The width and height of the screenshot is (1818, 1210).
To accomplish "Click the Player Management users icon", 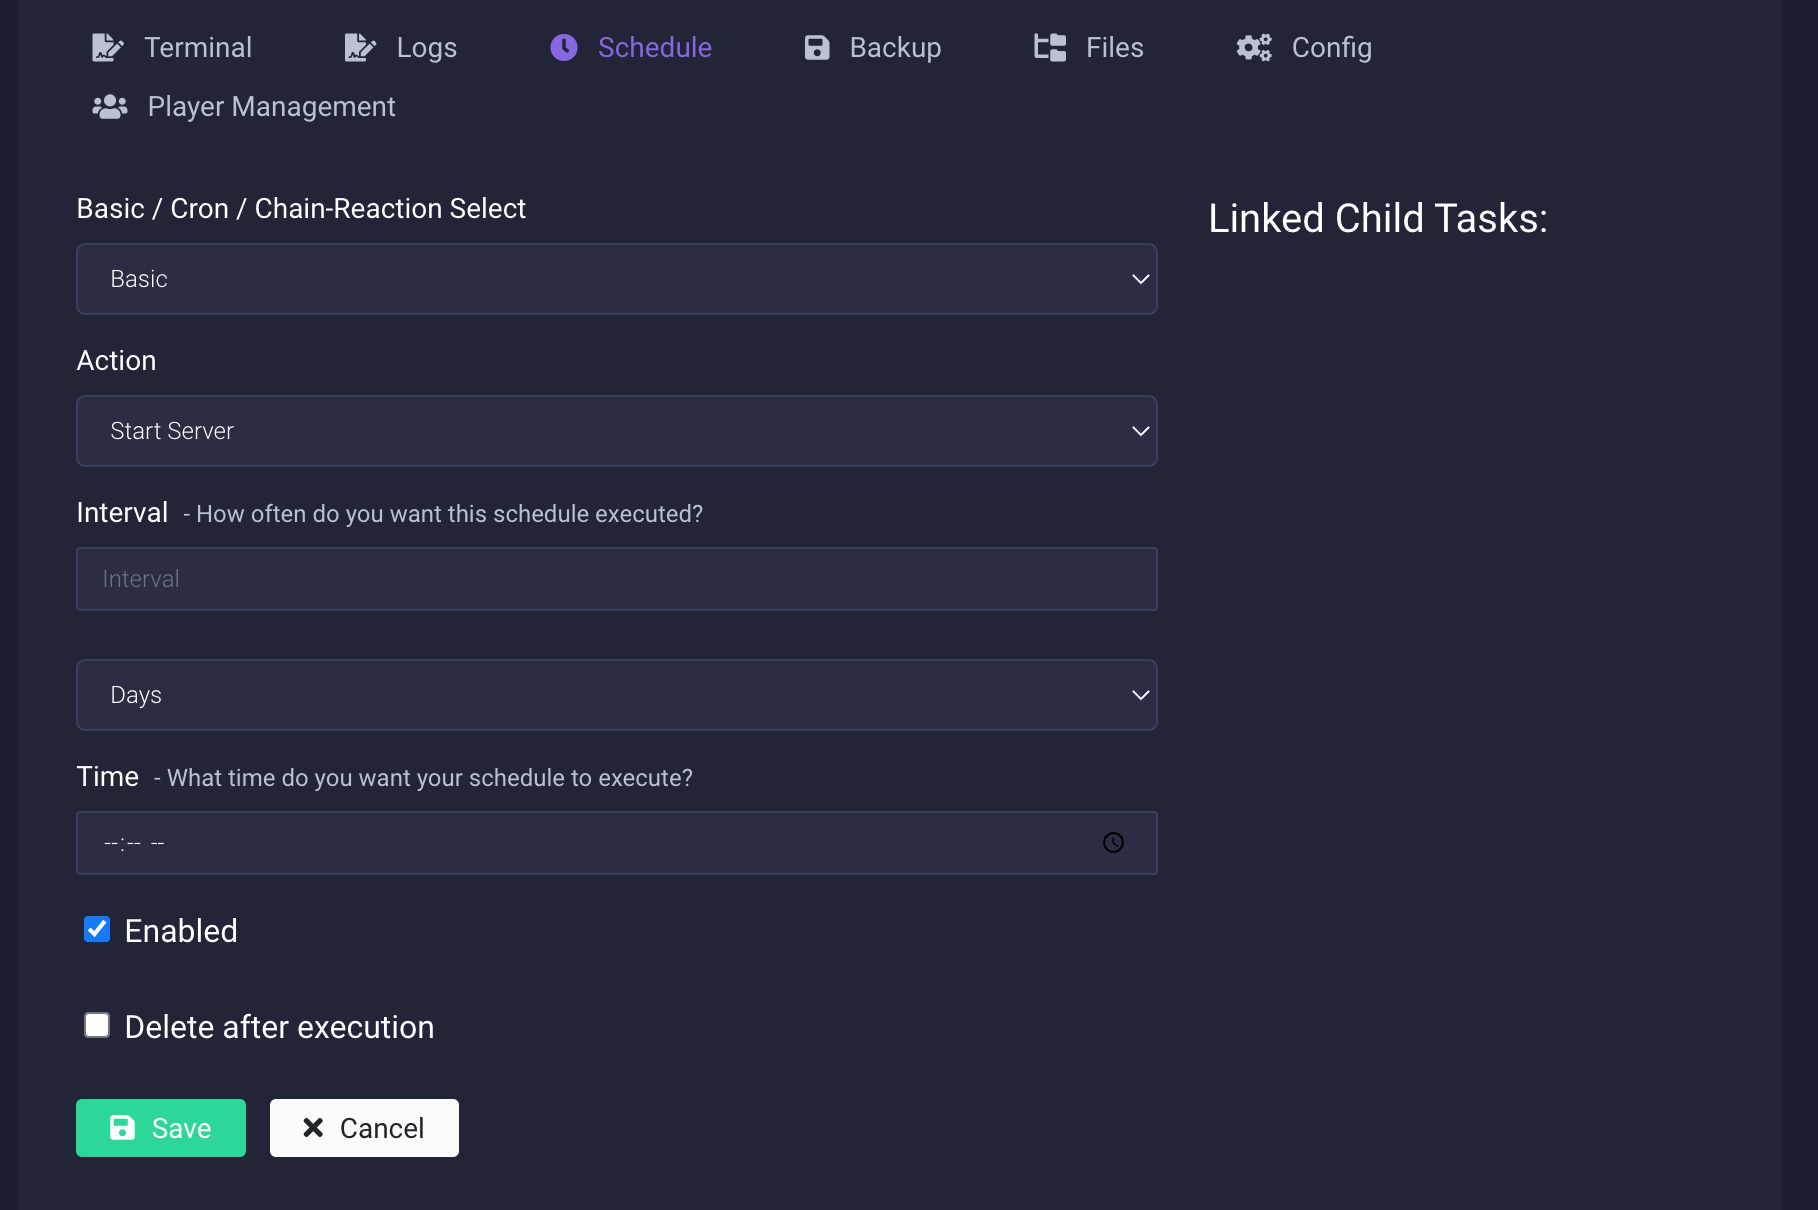I will point(110,107).
